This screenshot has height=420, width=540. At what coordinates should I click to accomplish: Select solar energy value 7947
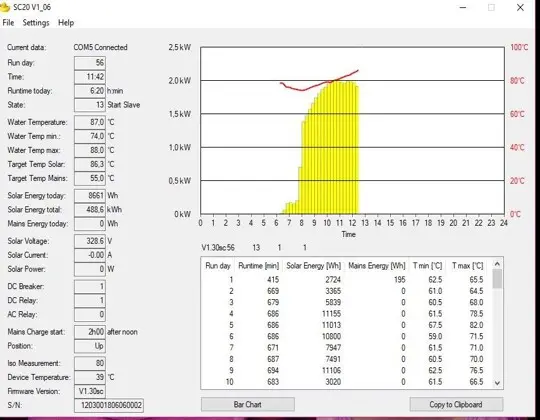[333, 348]
